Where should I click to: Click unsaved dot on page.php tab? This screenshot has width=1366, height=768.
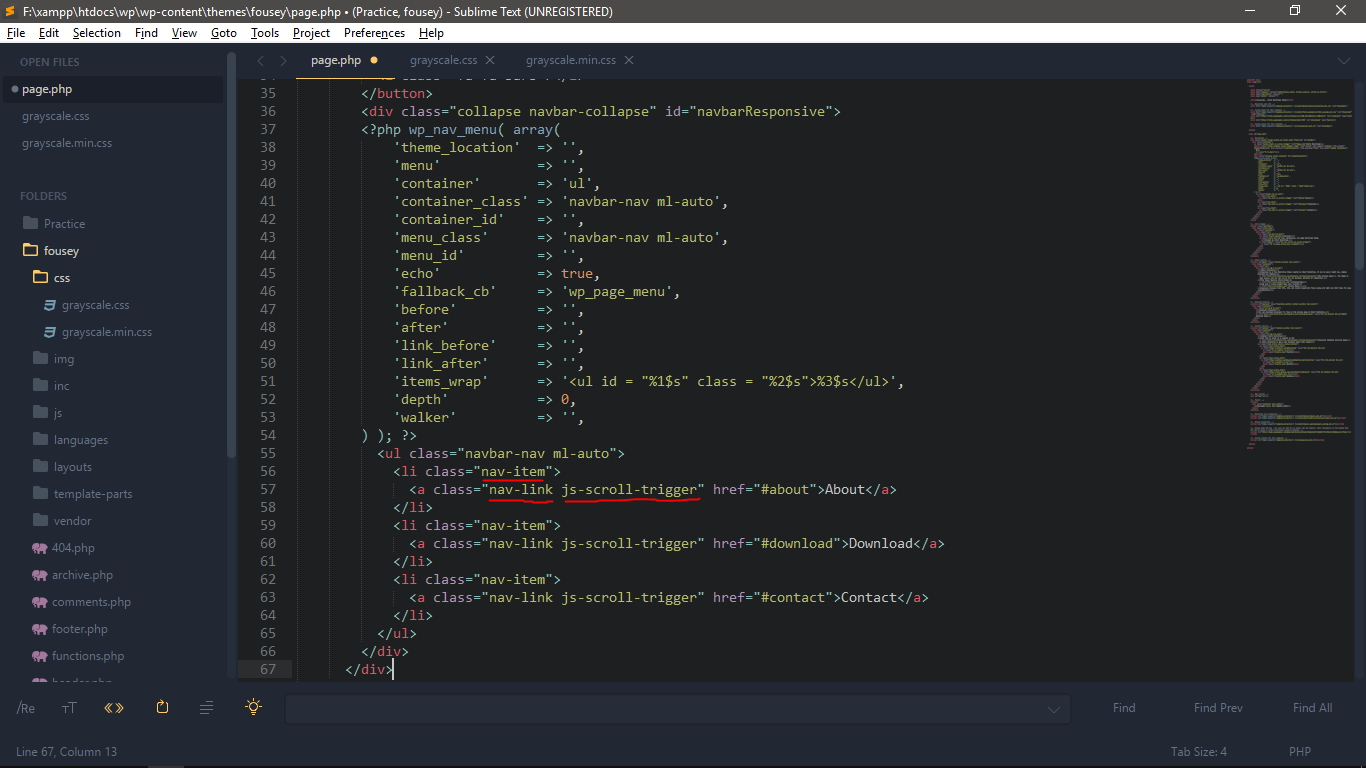[x=374, y=61]
